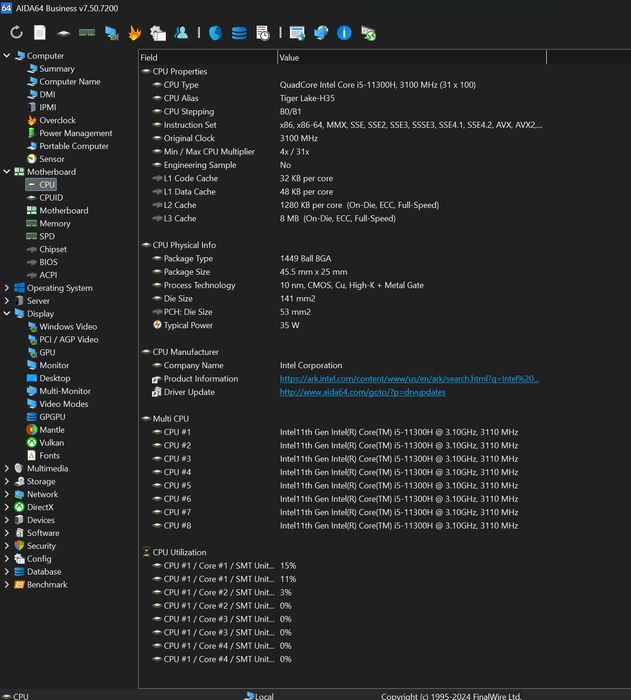This screenshot has height=700, width=631.
Task: Click the L3 Cache row
Action: (x=342, y=218)
